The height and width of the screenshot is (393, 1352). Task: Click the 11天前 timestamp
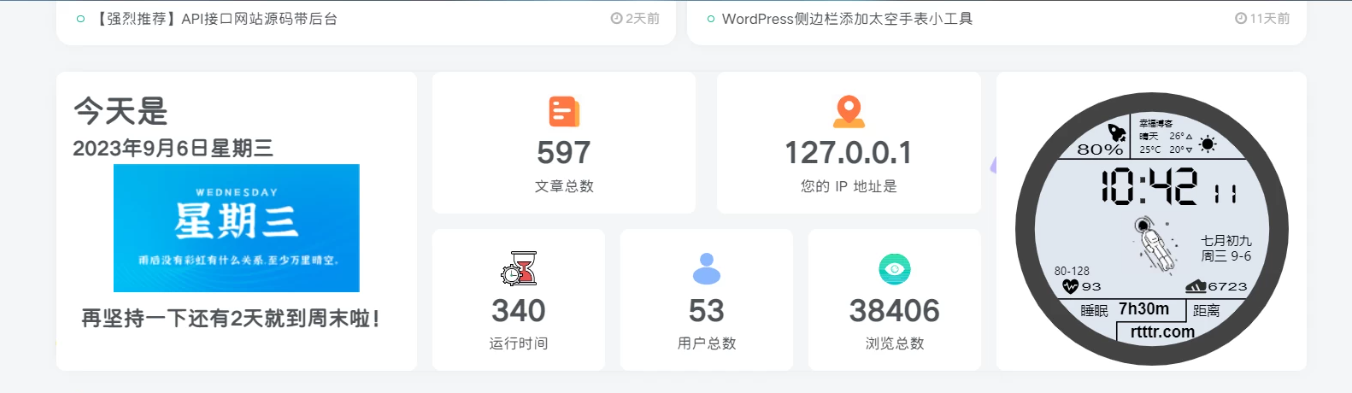[x=1270, y=18]
